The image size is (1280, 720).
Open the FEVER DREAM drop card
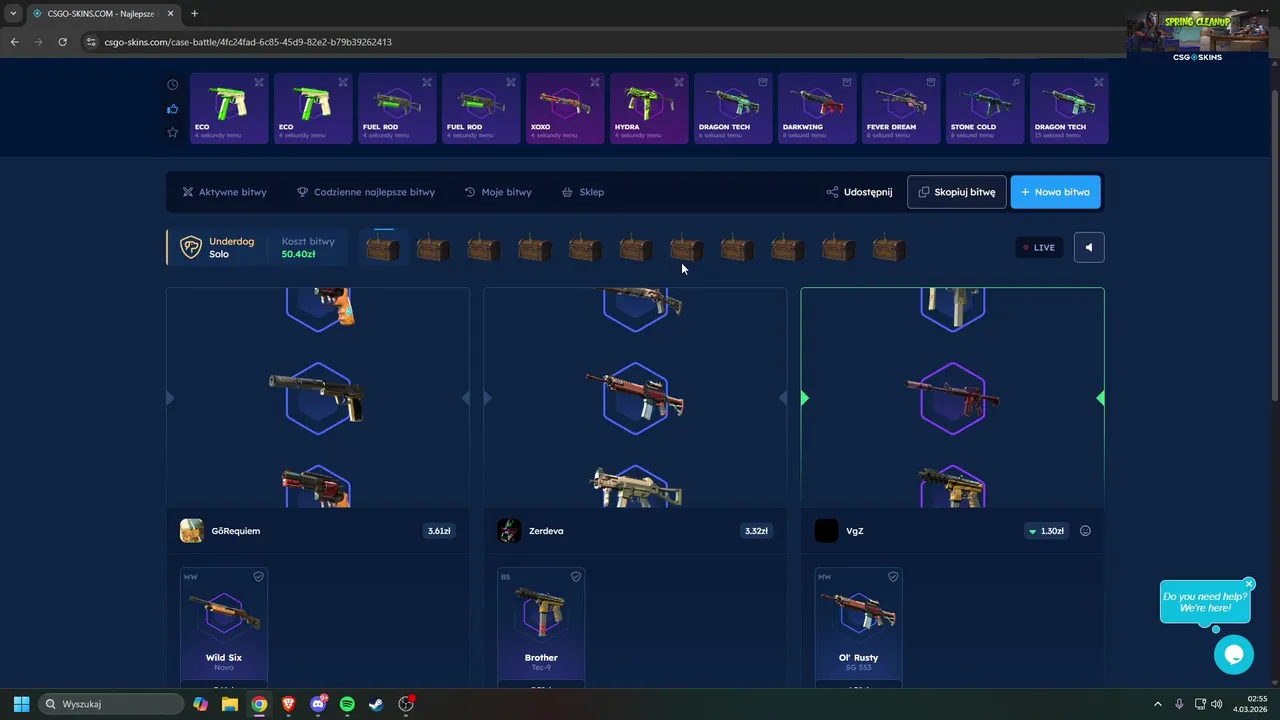coord(901,108)
